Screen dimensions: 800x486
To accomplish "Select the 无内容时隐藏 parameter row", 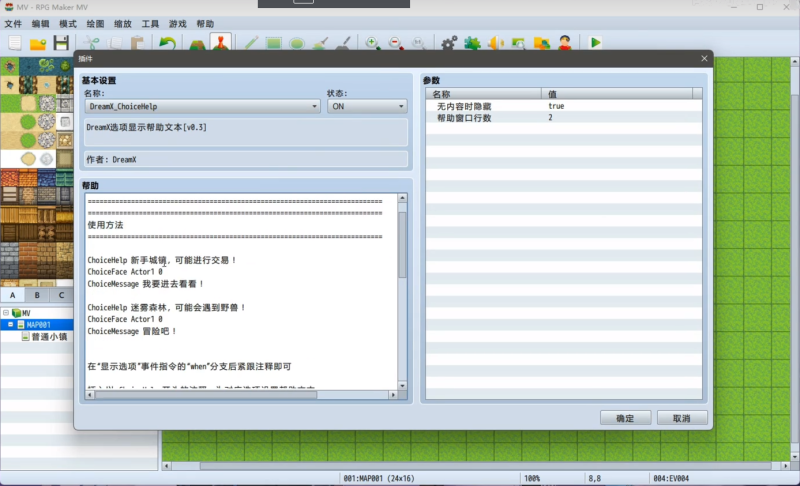I will click(x=564, y=106).
